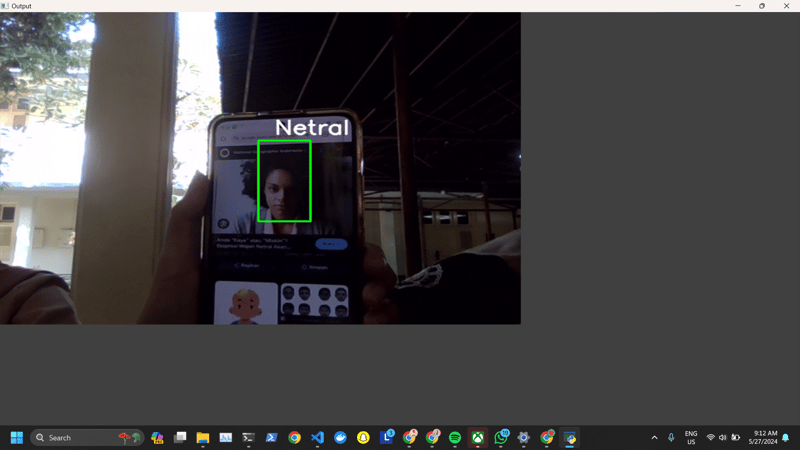Click the Output window title icon

[5, 6]
